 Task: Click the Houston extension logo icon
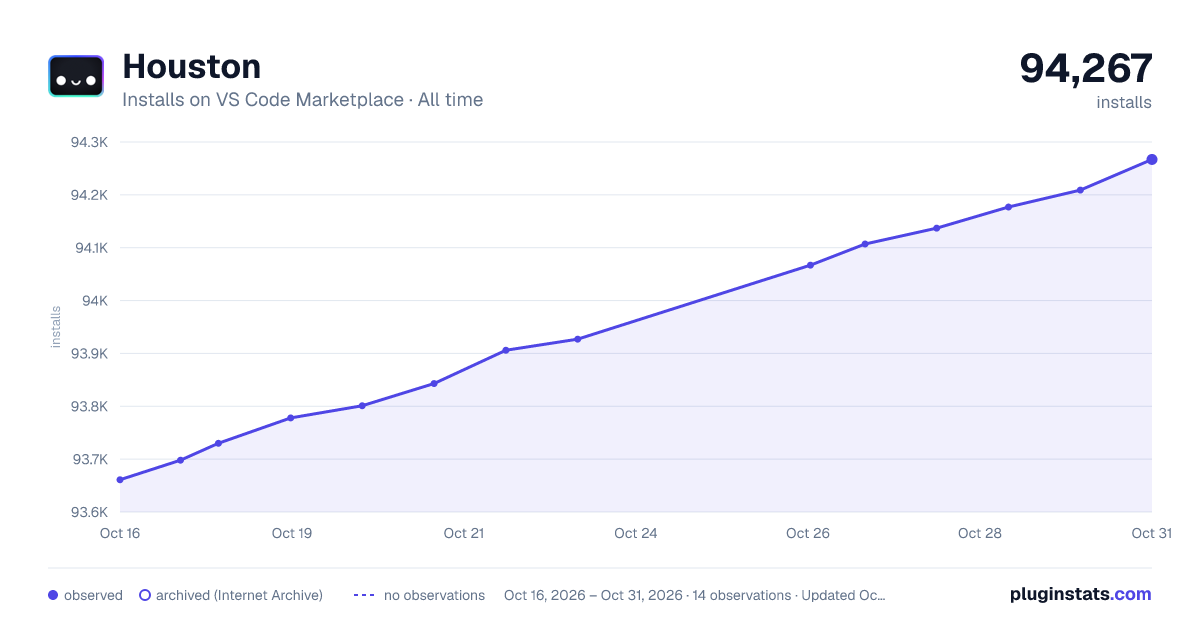click(76, 76)
